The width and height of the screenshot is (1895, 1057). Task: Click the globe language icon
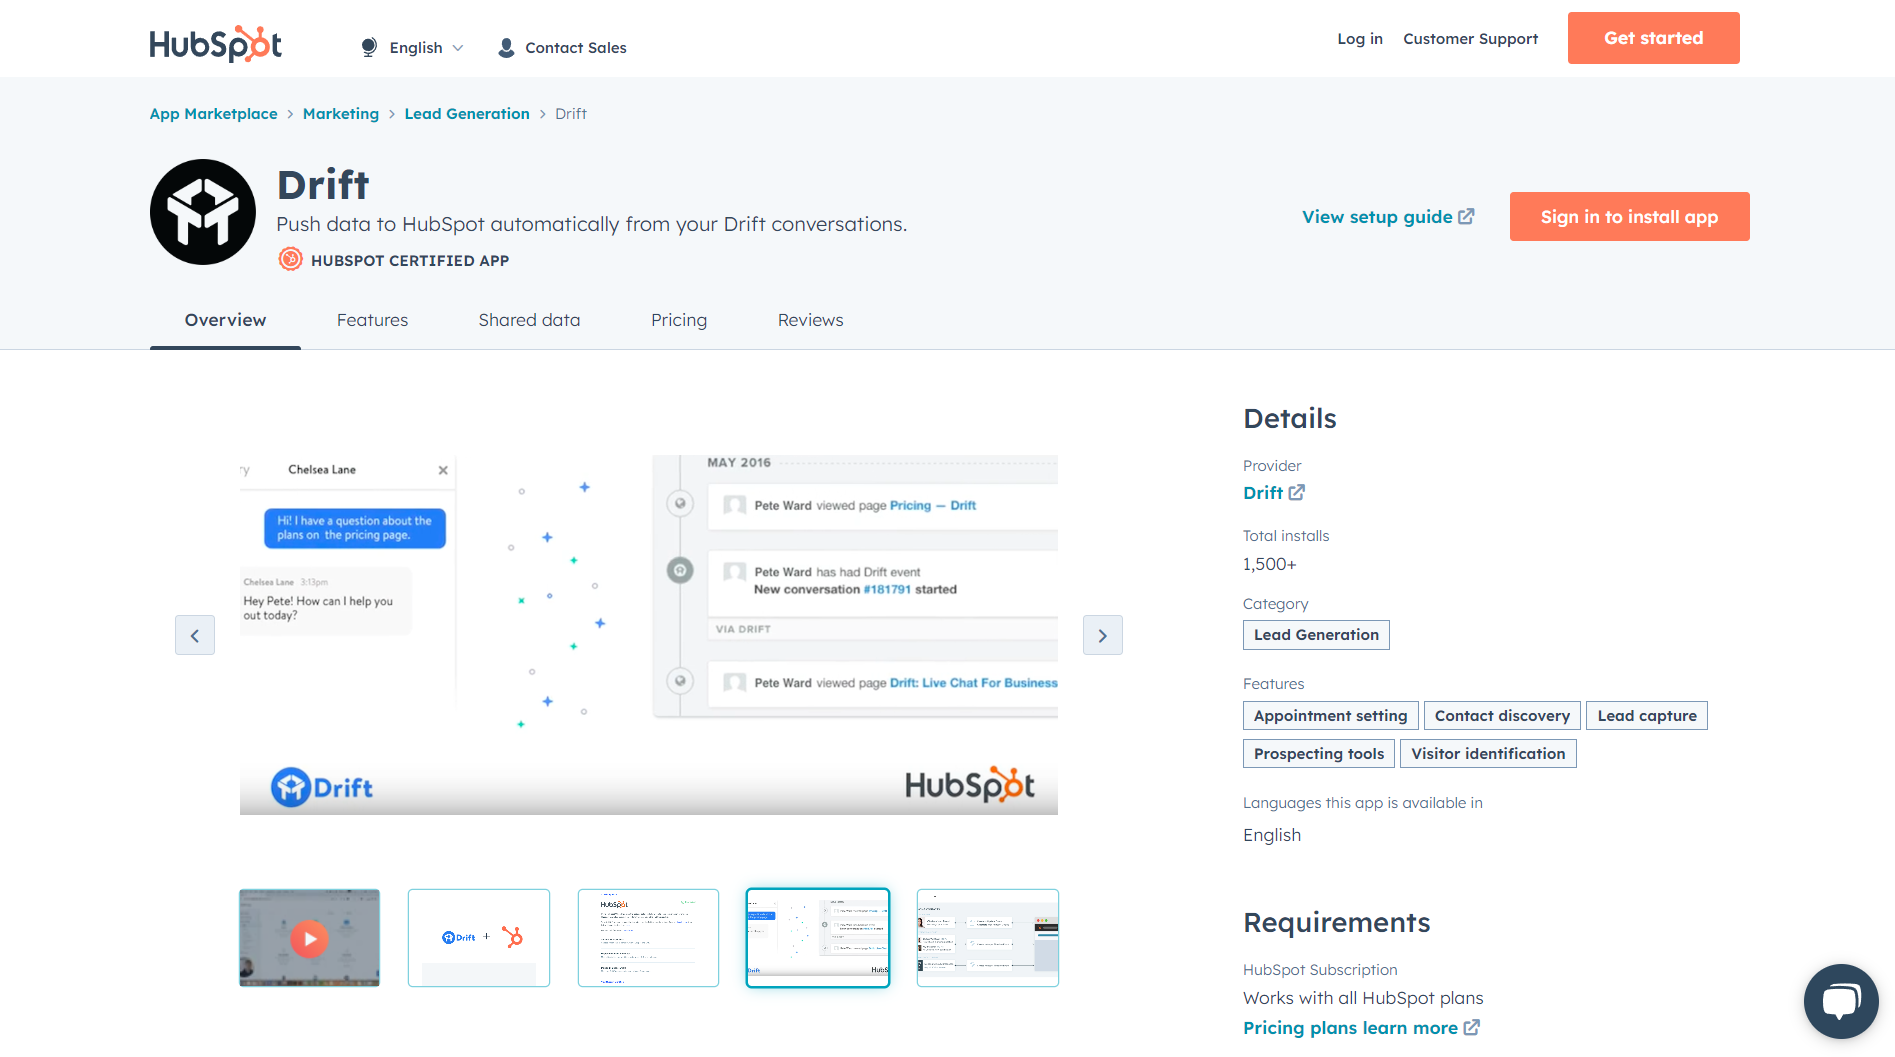tap(369, 47)
